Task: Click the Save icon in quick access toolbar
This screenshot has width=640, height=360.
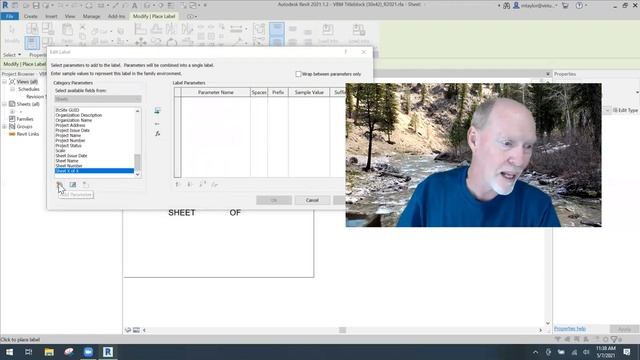Action: [x=36, y=5]
